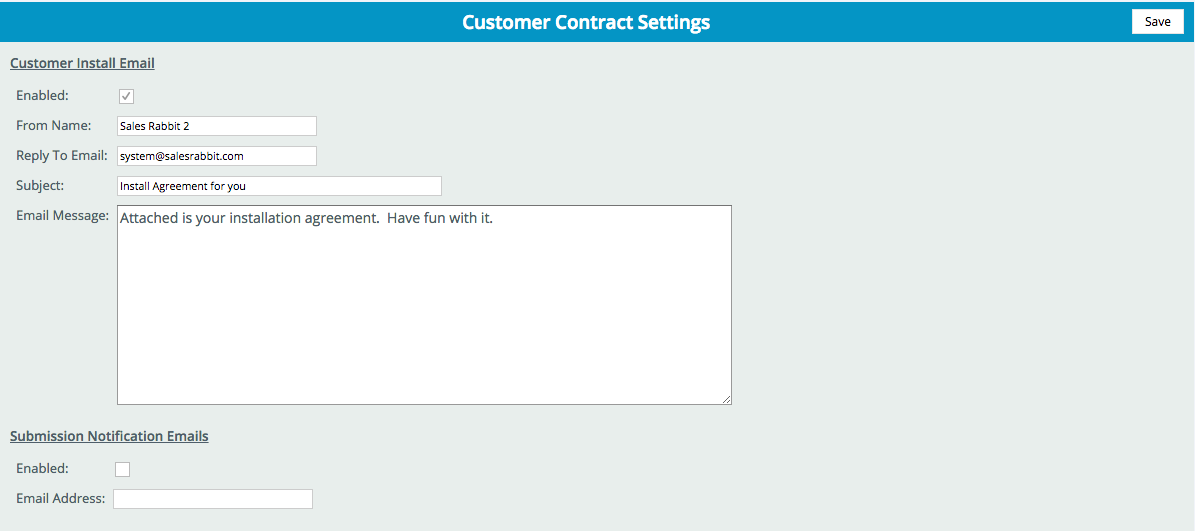Click the empty Email Address field
This screenshot has width=1195, height=531.
coord(213,499)
